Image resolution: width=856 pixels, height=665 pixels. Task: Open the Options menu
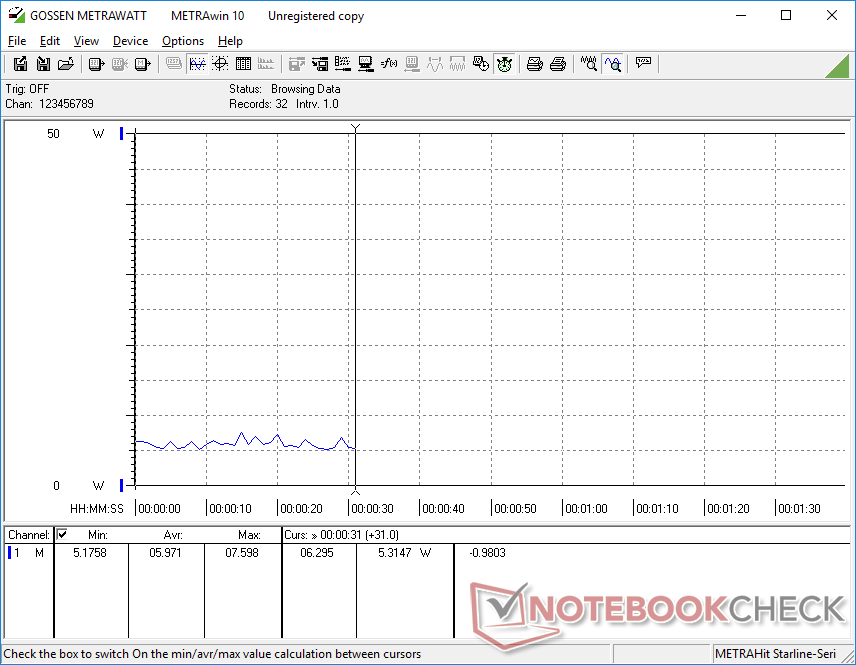(x=183, y=41)
